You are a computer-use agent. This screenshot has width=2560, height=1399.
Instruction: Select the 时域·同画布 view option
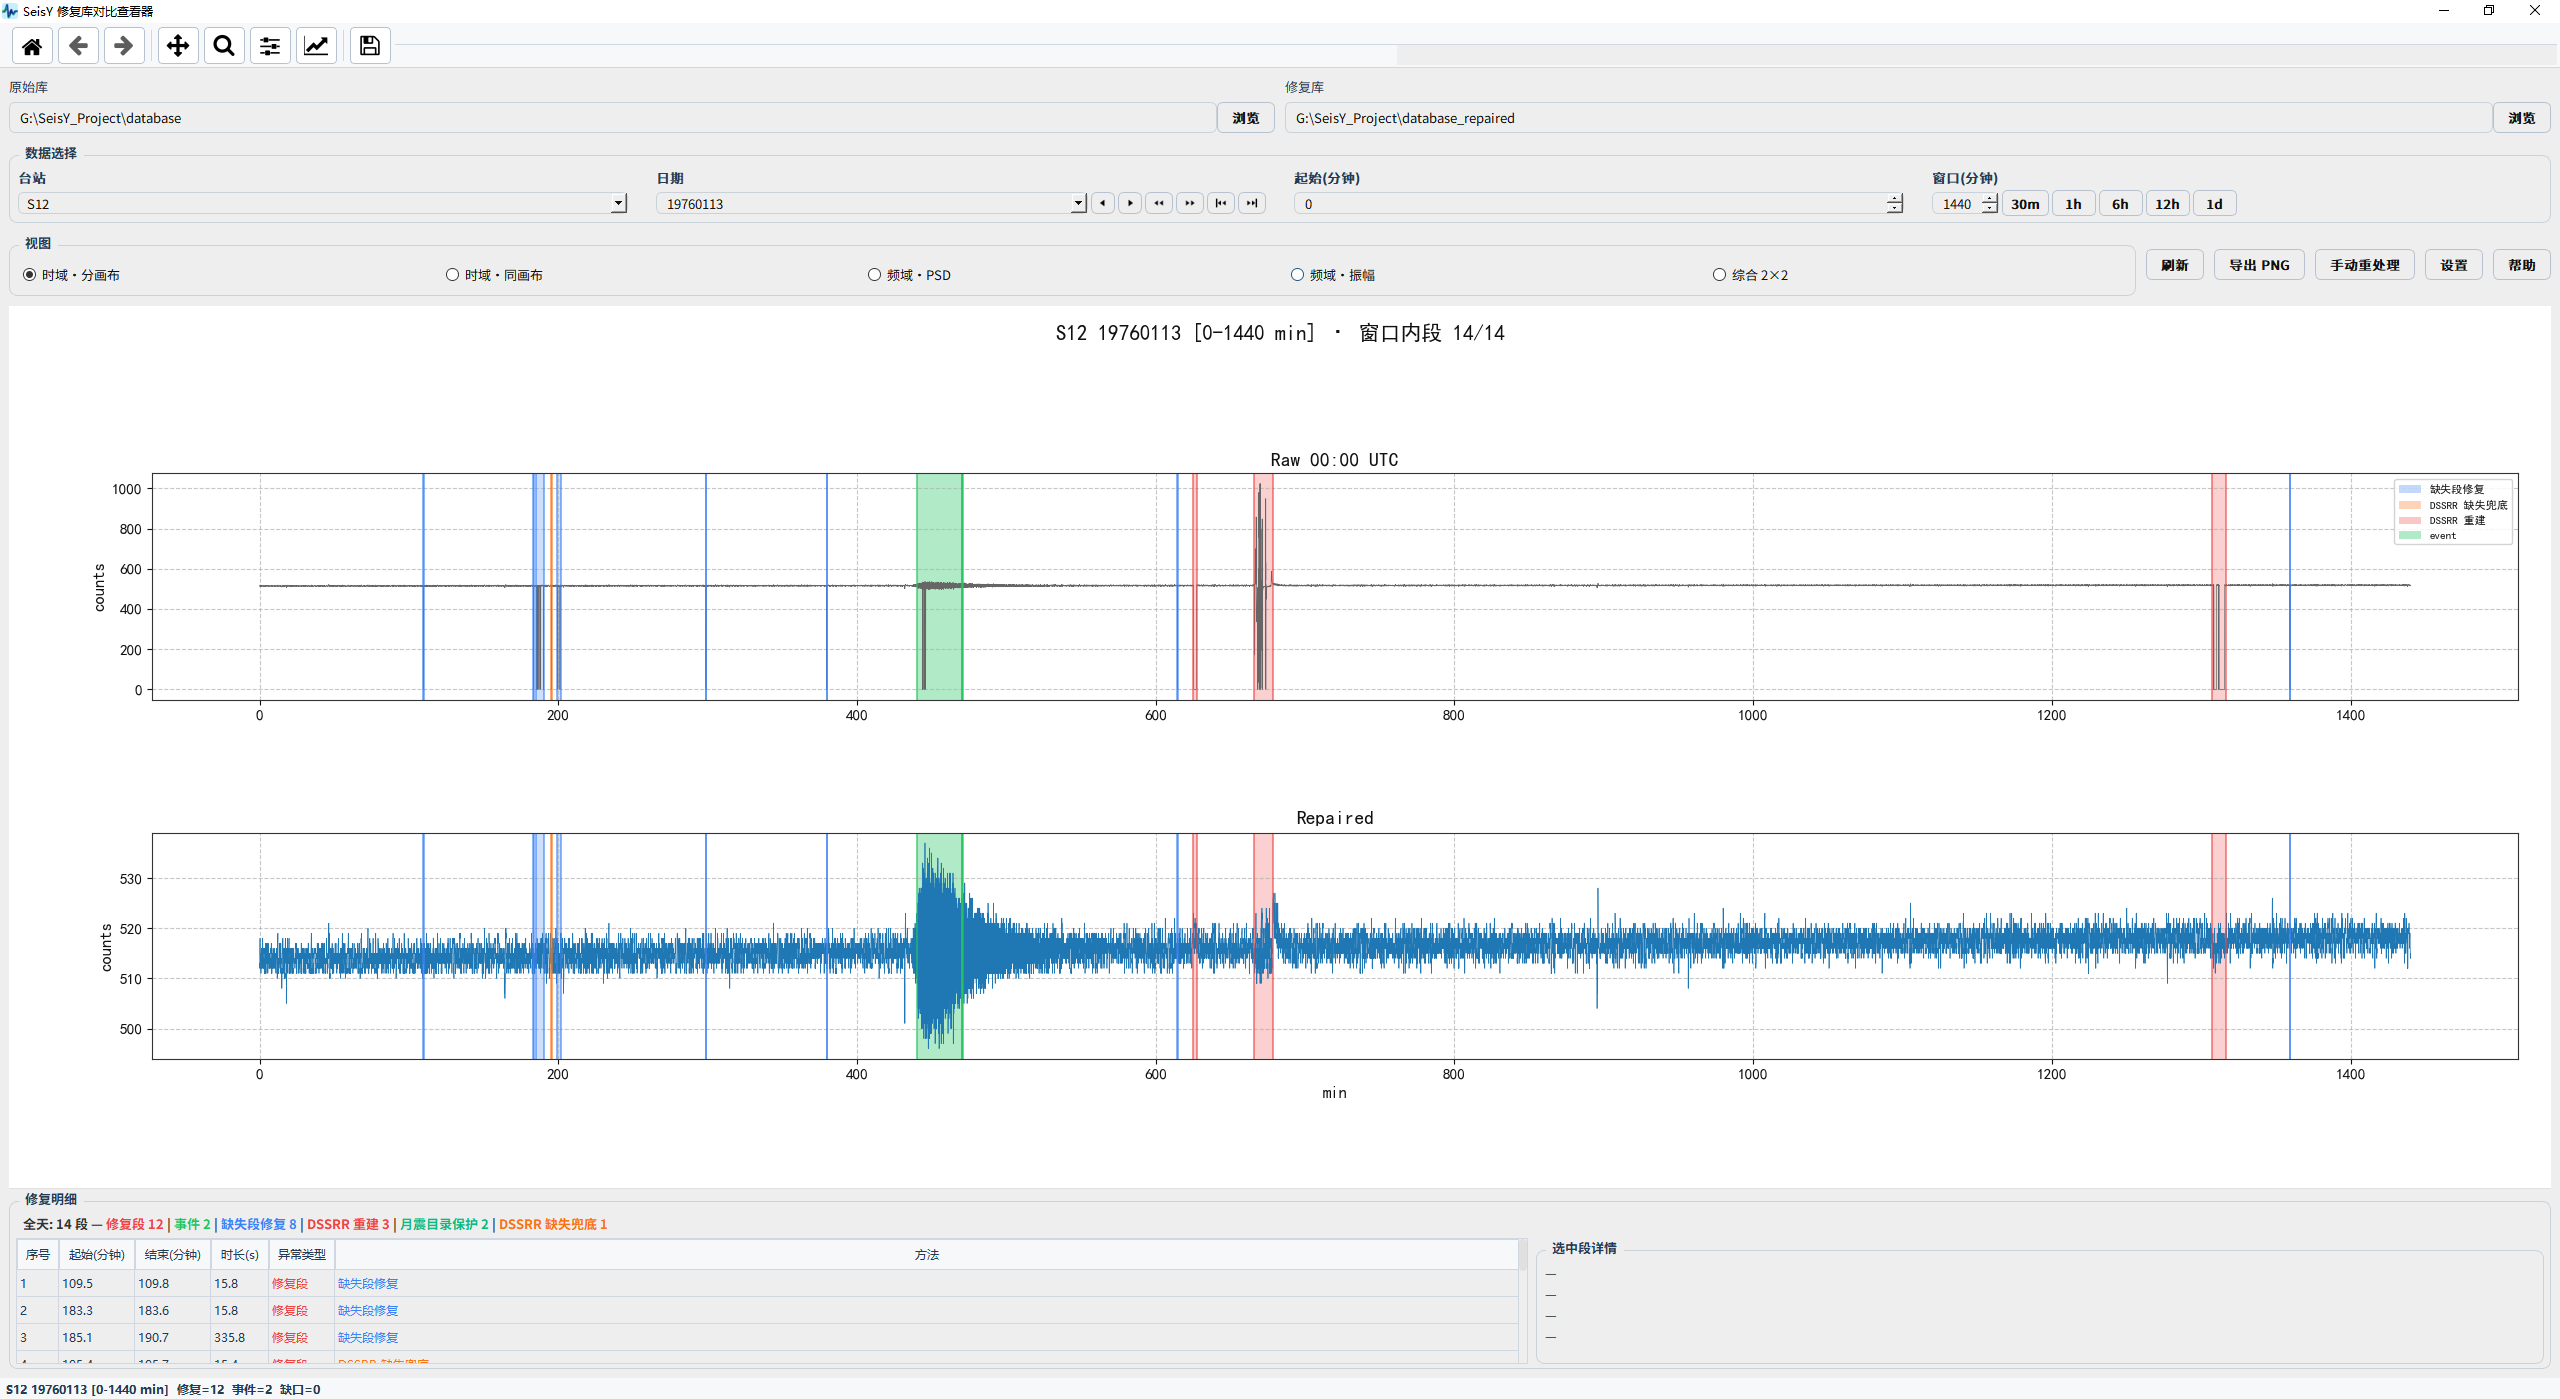click(494, 275)
